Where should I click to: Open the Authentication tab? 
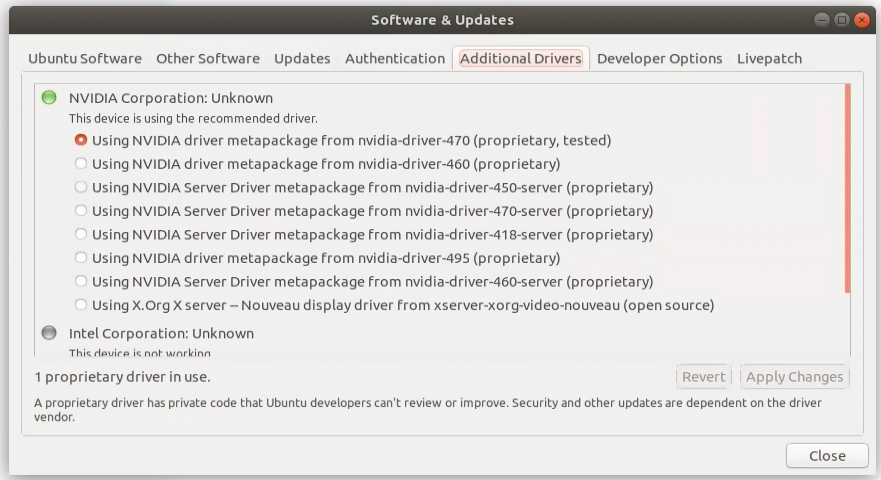[x=395, y=58]
